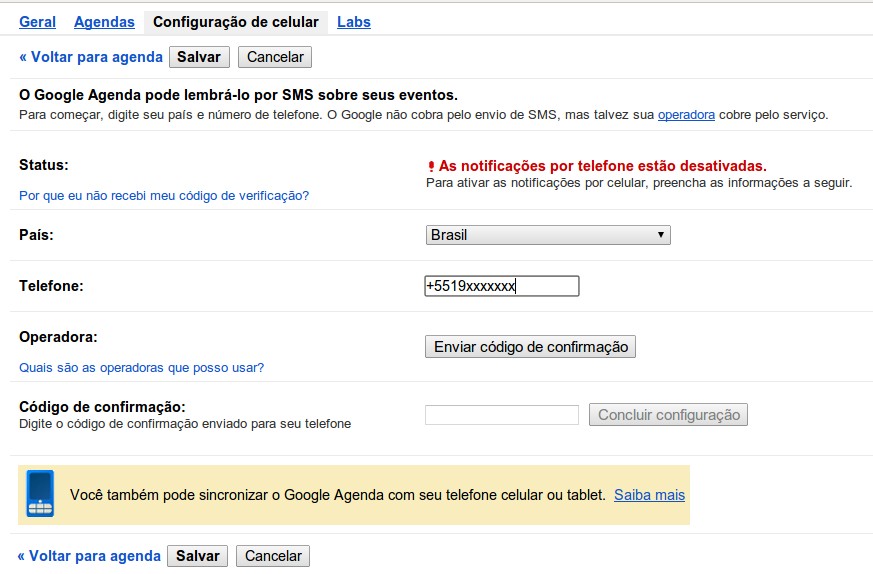Open the Agendas tab
This screenshot has width=873, height=574.
click(104, 22)
